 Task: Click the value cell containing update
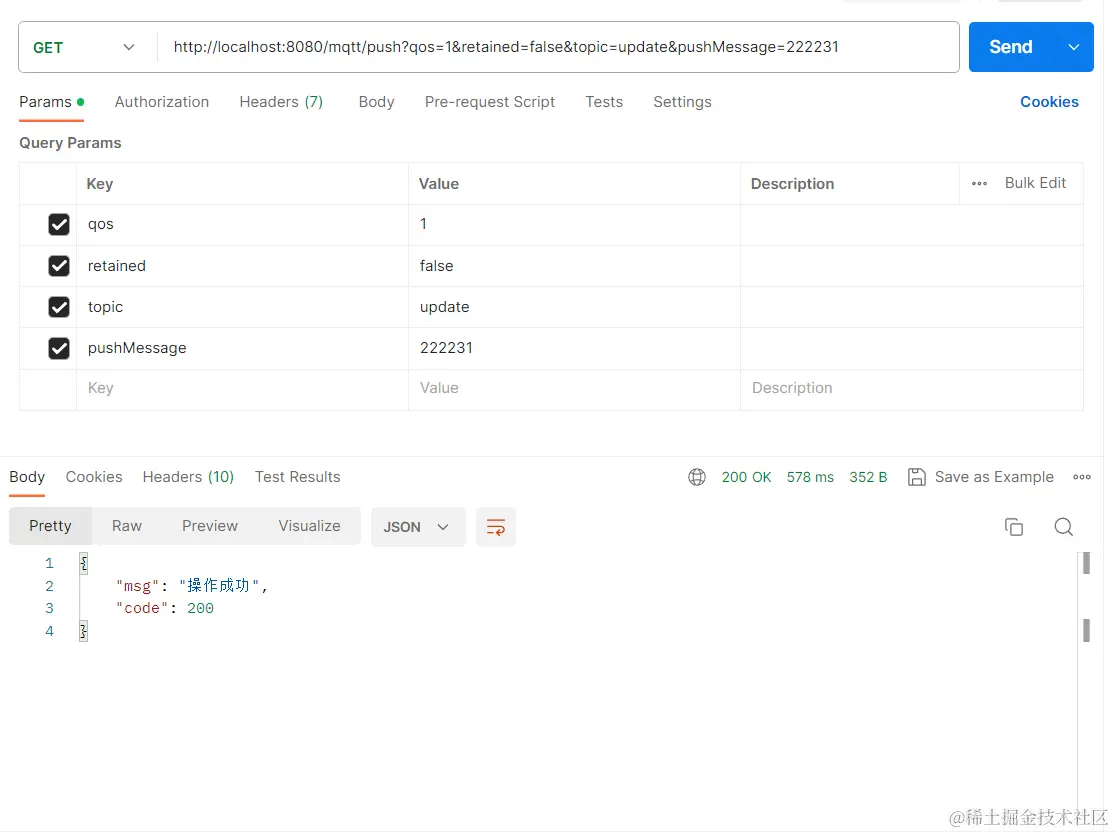(x=574, y=307)
